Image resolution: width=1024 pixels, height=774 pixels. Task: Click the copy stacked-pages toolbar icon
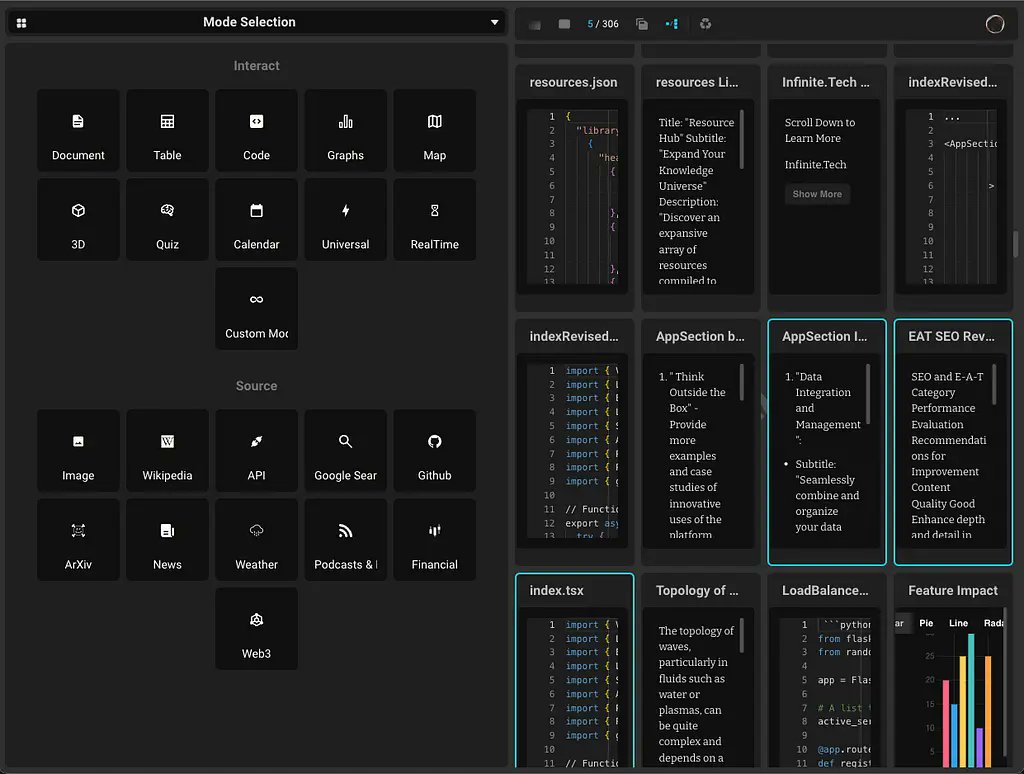[x=642, y=24]
